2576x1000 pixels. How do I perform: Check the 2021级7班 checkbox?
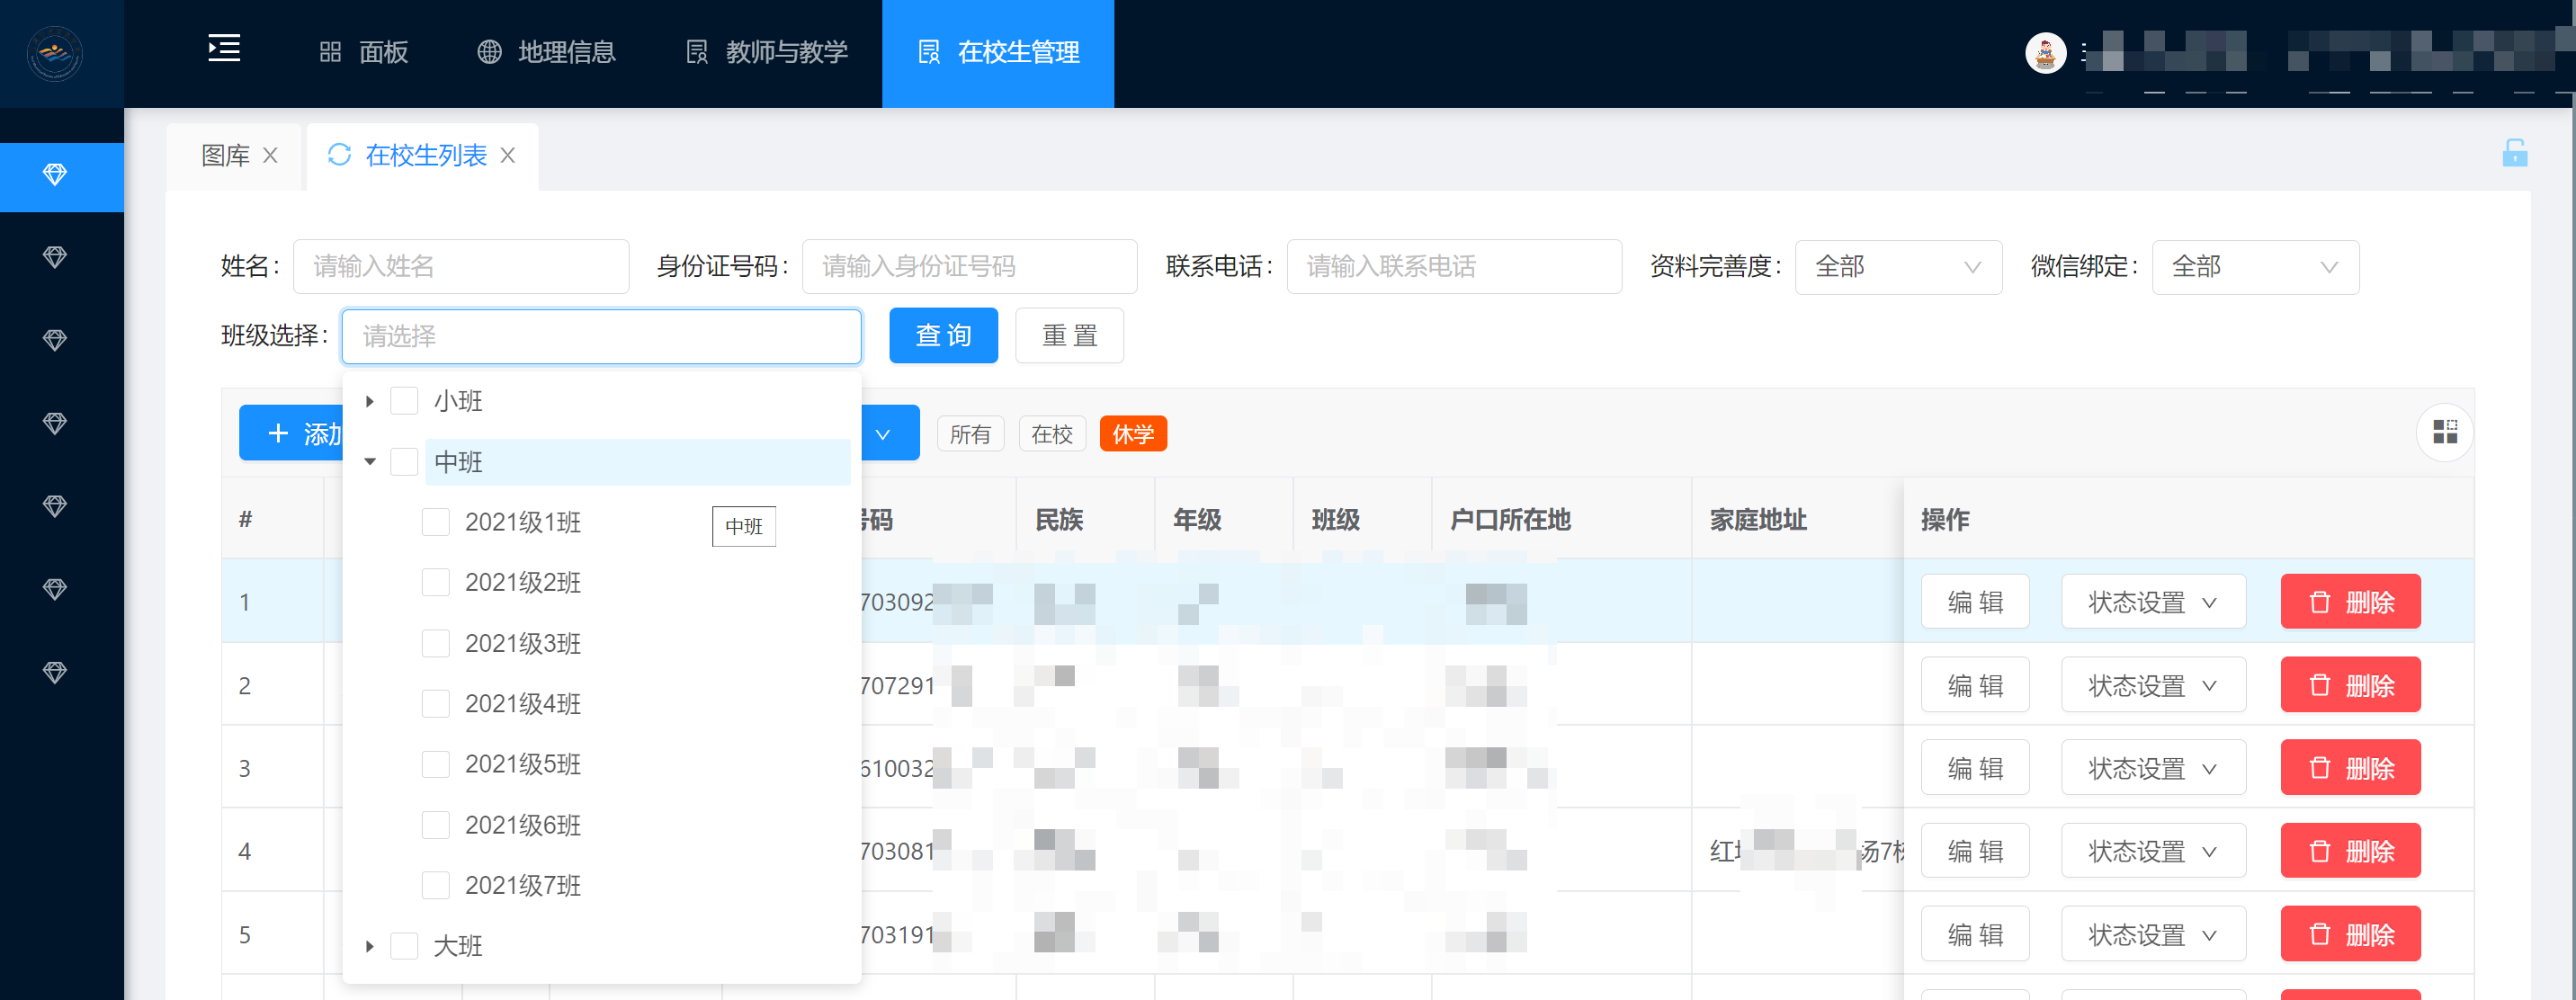[x=435, y=885]
